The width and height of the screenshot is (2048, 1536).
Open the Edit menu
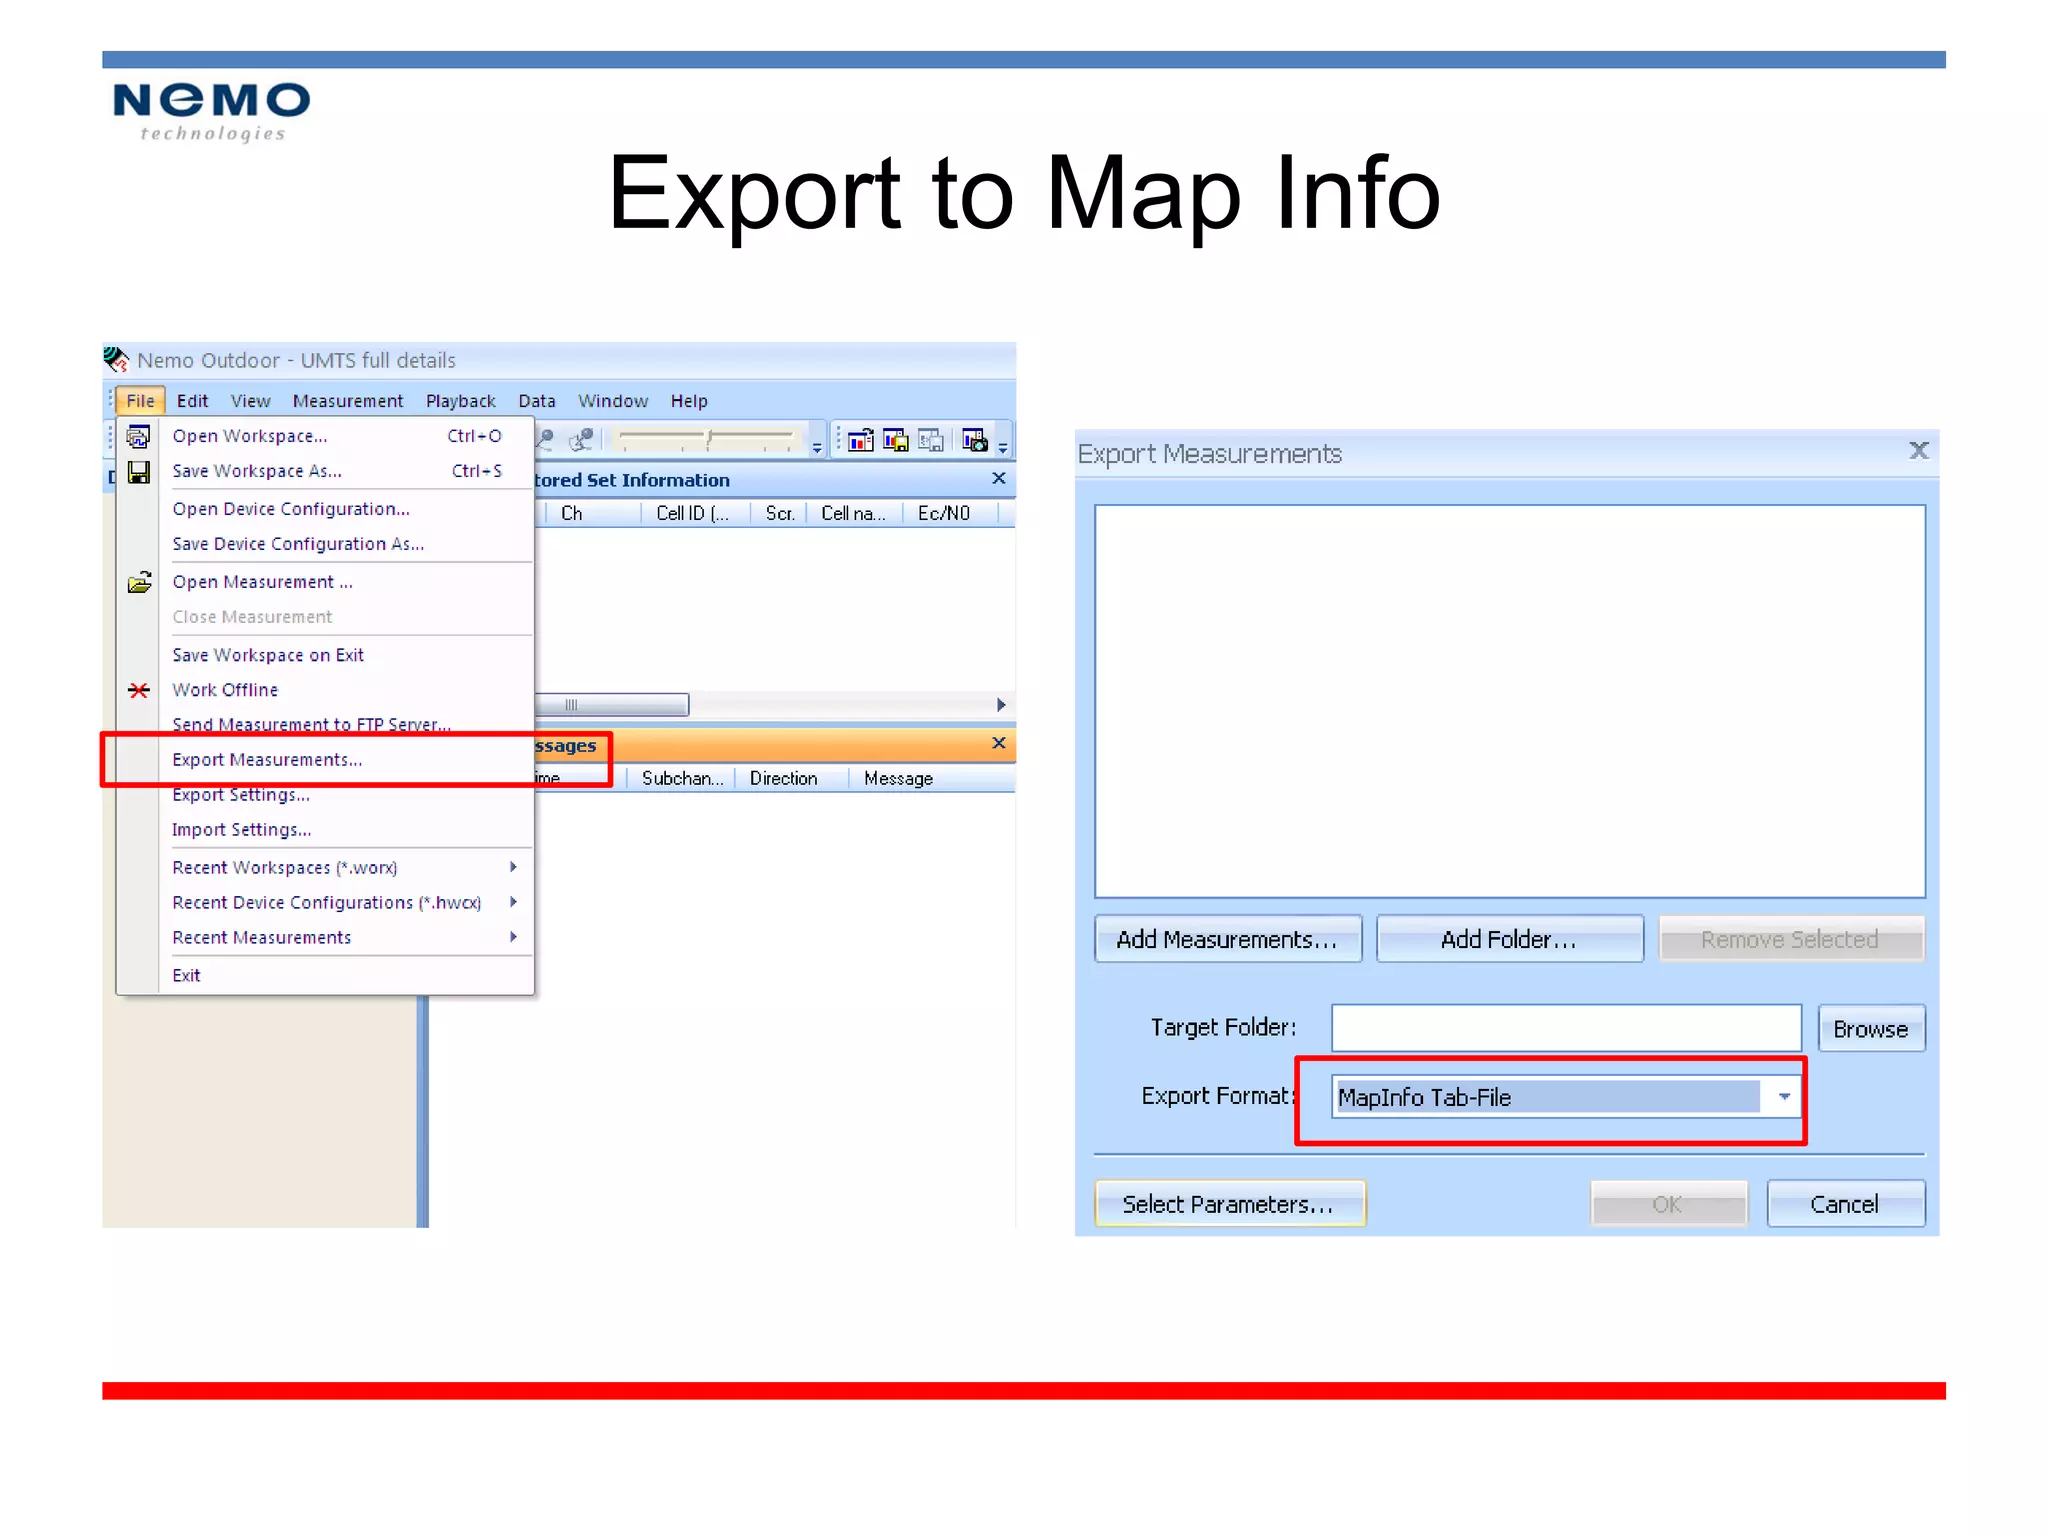pos(192,401)
